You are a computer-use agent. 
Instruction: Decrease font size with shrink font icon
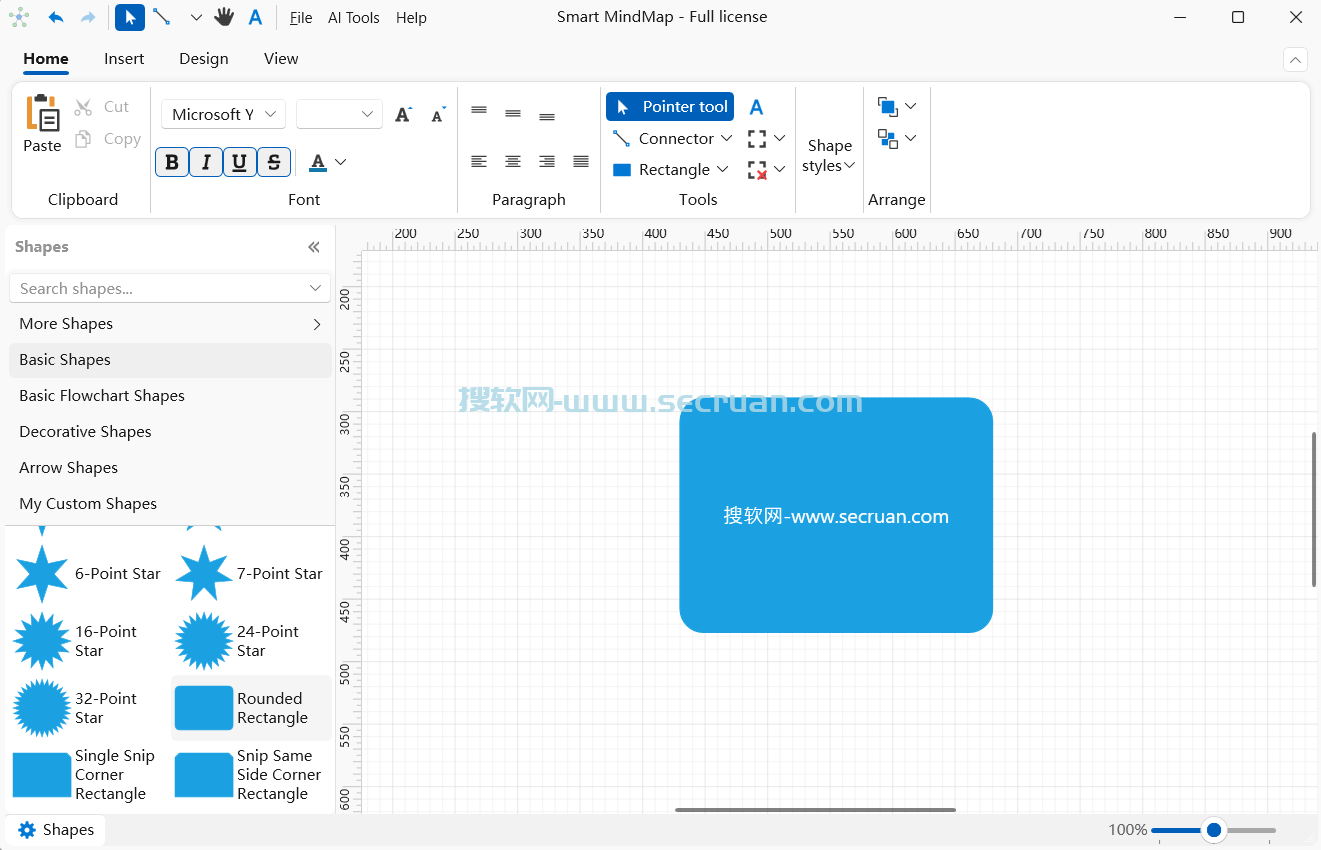coord(438,114)
